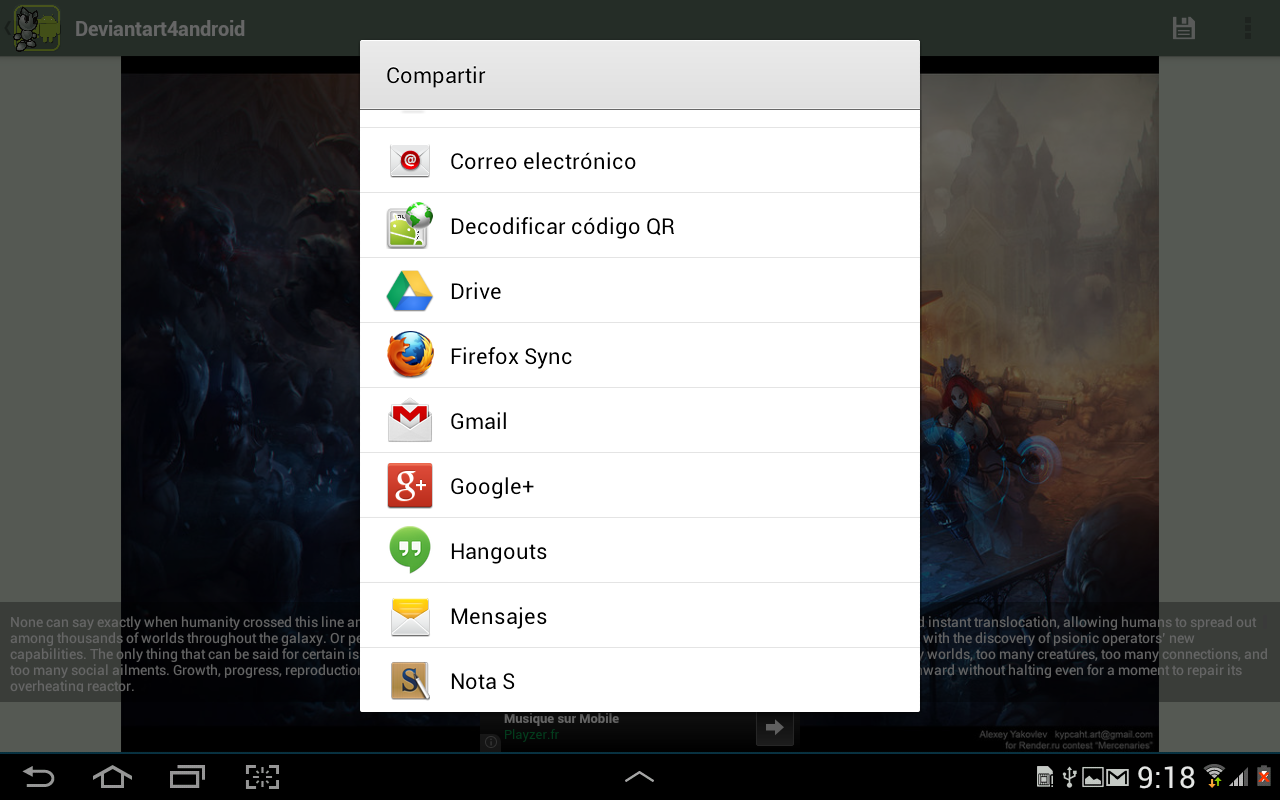Tap the Android home button
The height and width of the screenshot is (800, 1280).
coord(112,777)
